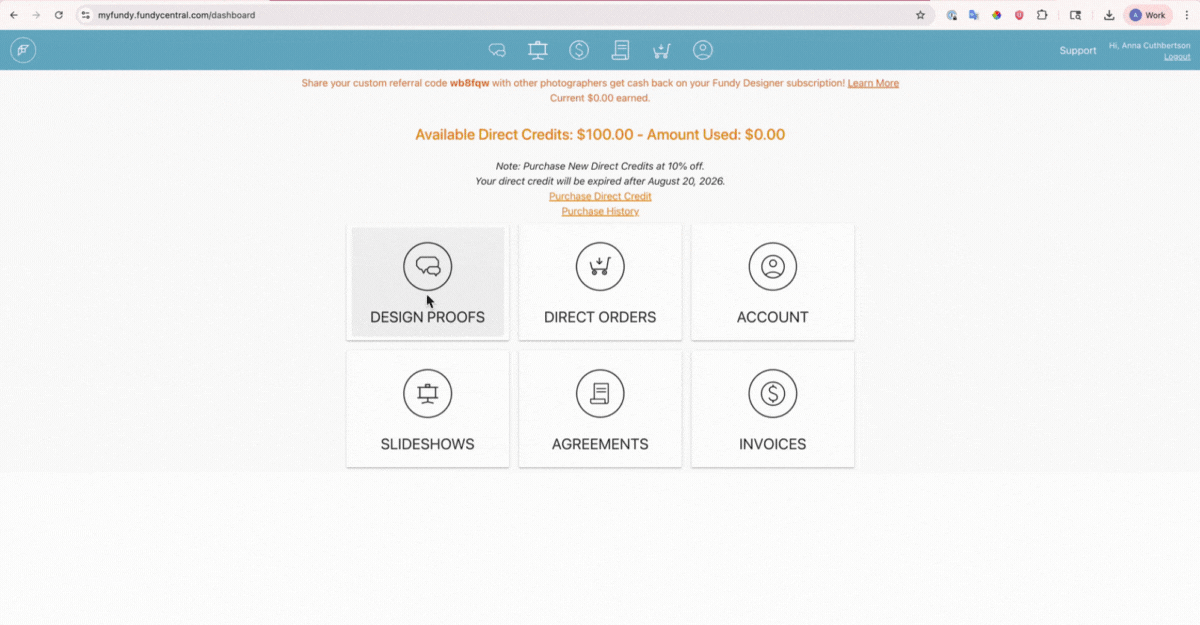The width and height of the screenshot is (1200, 625).
Task: Open slideshows via easel icon in header
Action: (x=538, y=50)
